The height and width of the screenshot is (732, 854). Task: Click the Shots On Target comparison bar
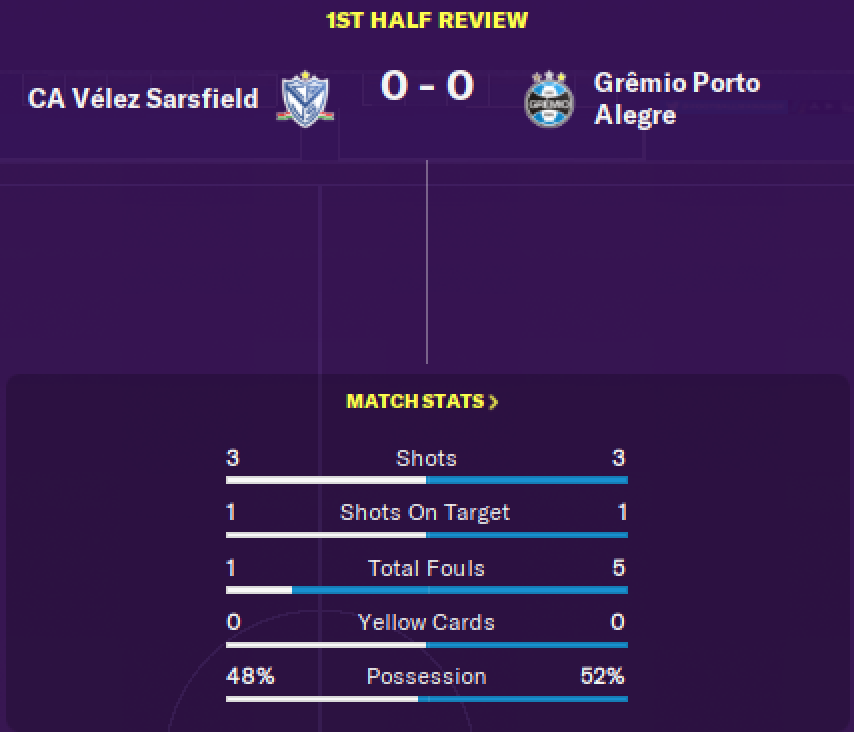tap(427, 535)
